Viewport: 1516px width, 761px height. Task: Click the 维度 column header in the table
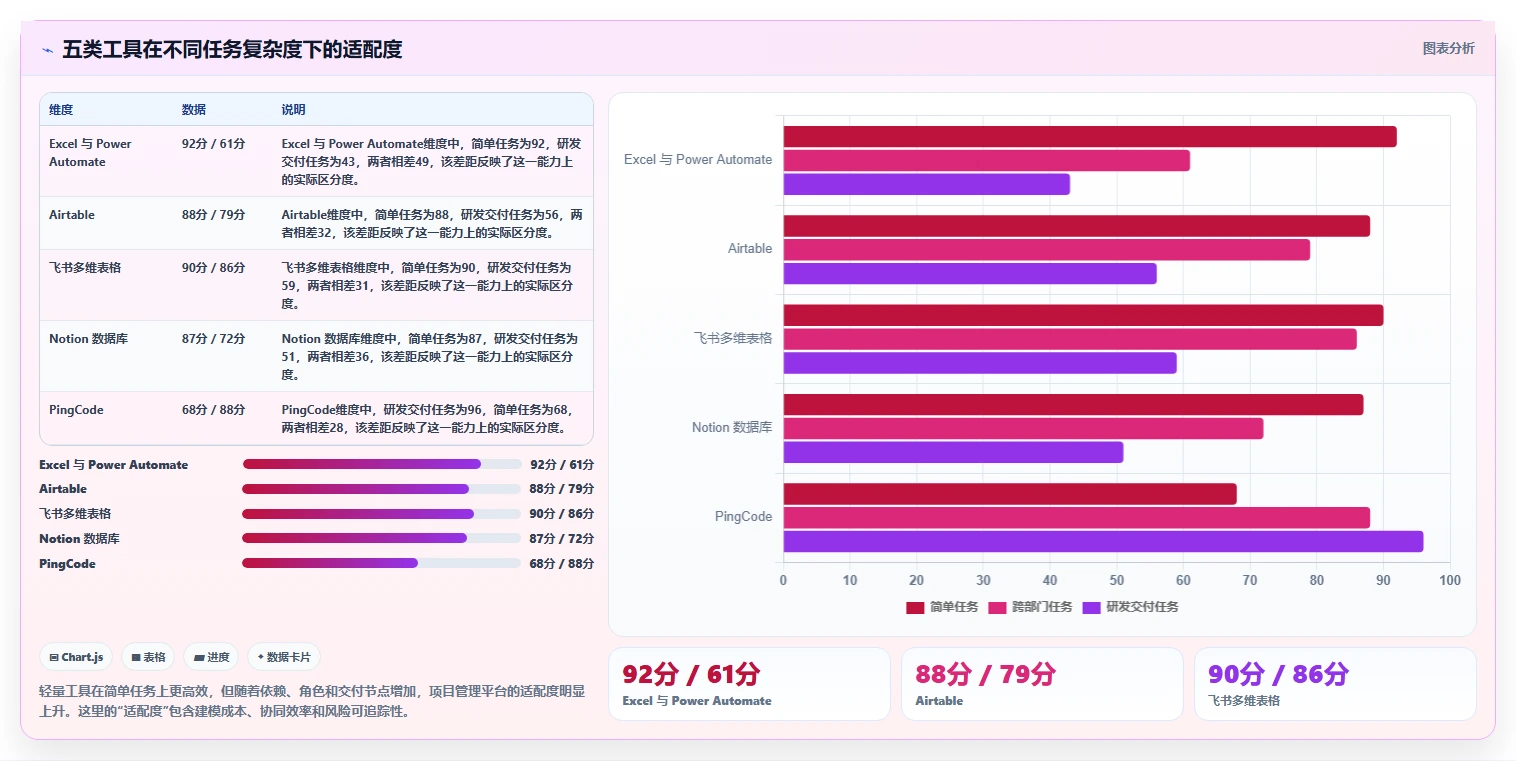click(61, 110)
